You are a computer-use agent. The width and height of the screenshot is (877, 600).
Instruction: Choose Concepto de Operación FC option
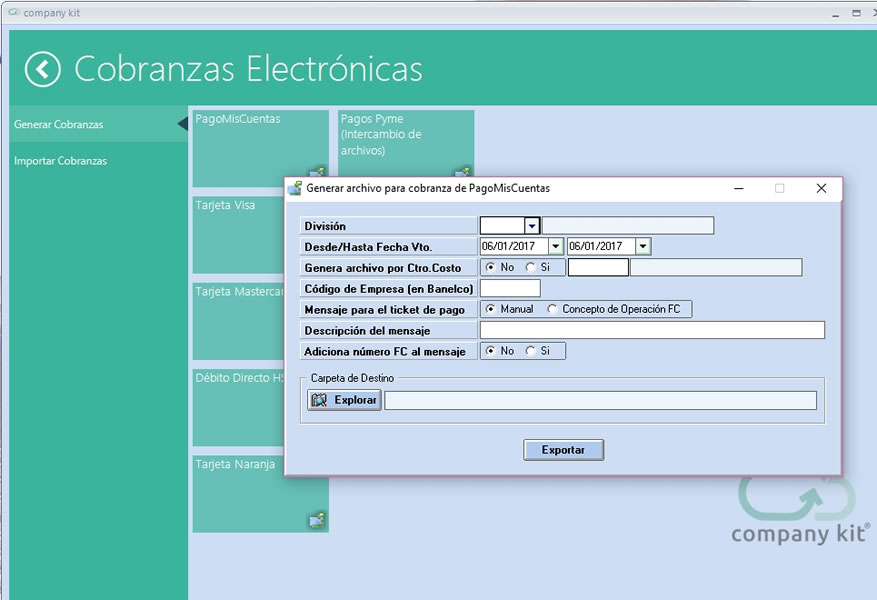(x=552, y=309)
